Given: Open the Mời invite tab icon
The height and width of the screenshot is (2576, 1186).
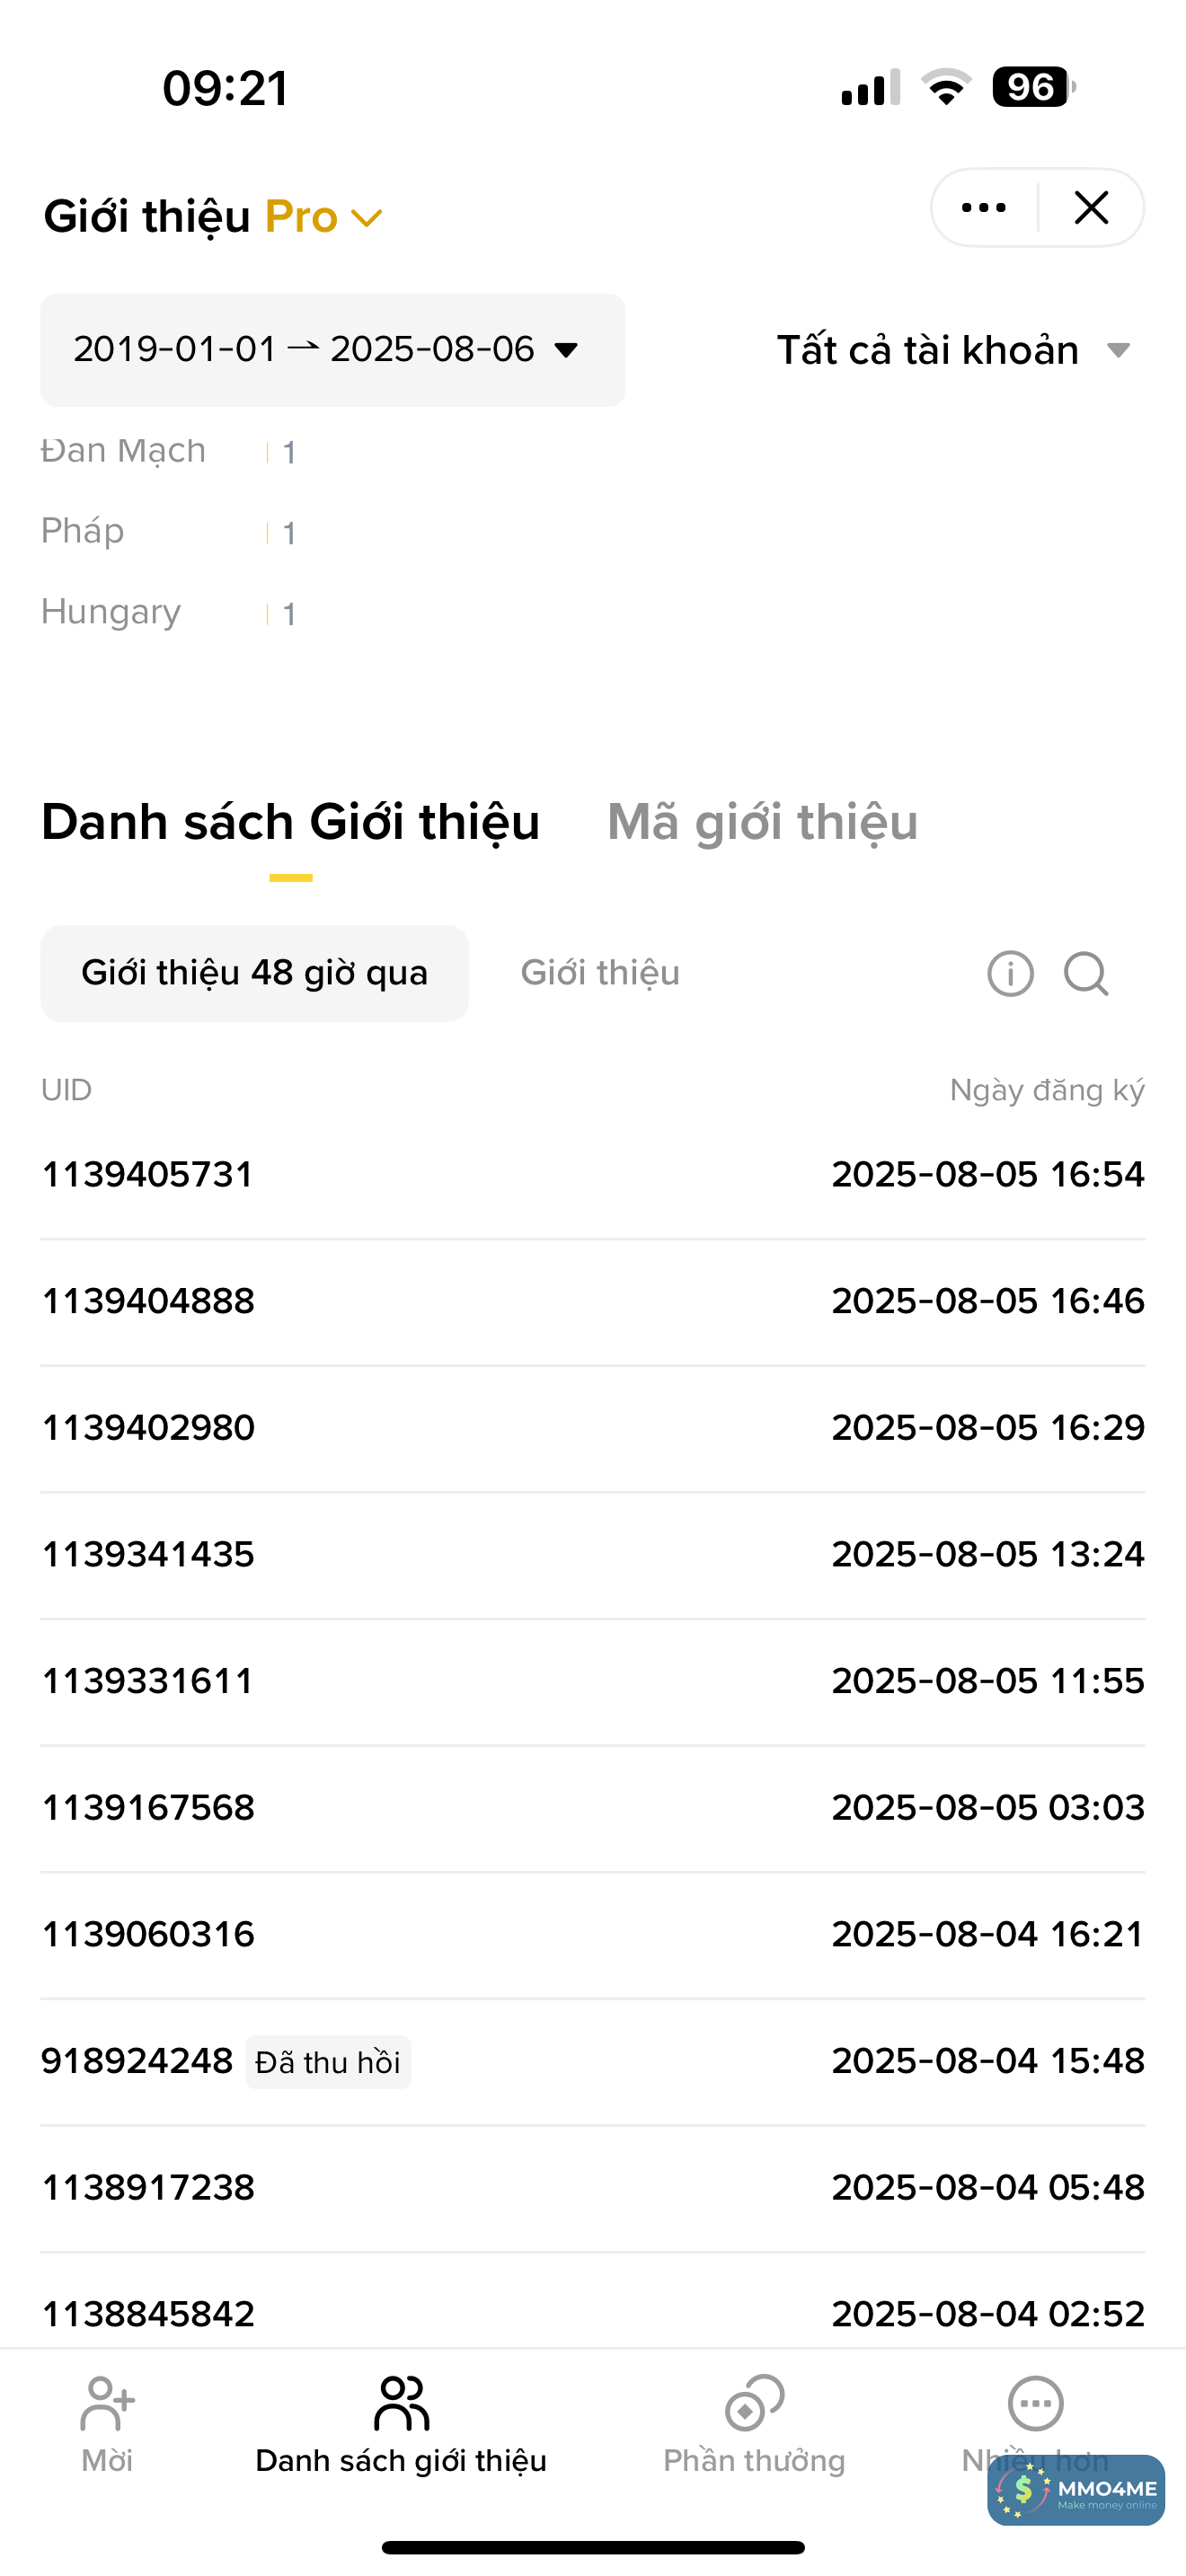Looking at the screenshot, I should (x=107, y=2404).
